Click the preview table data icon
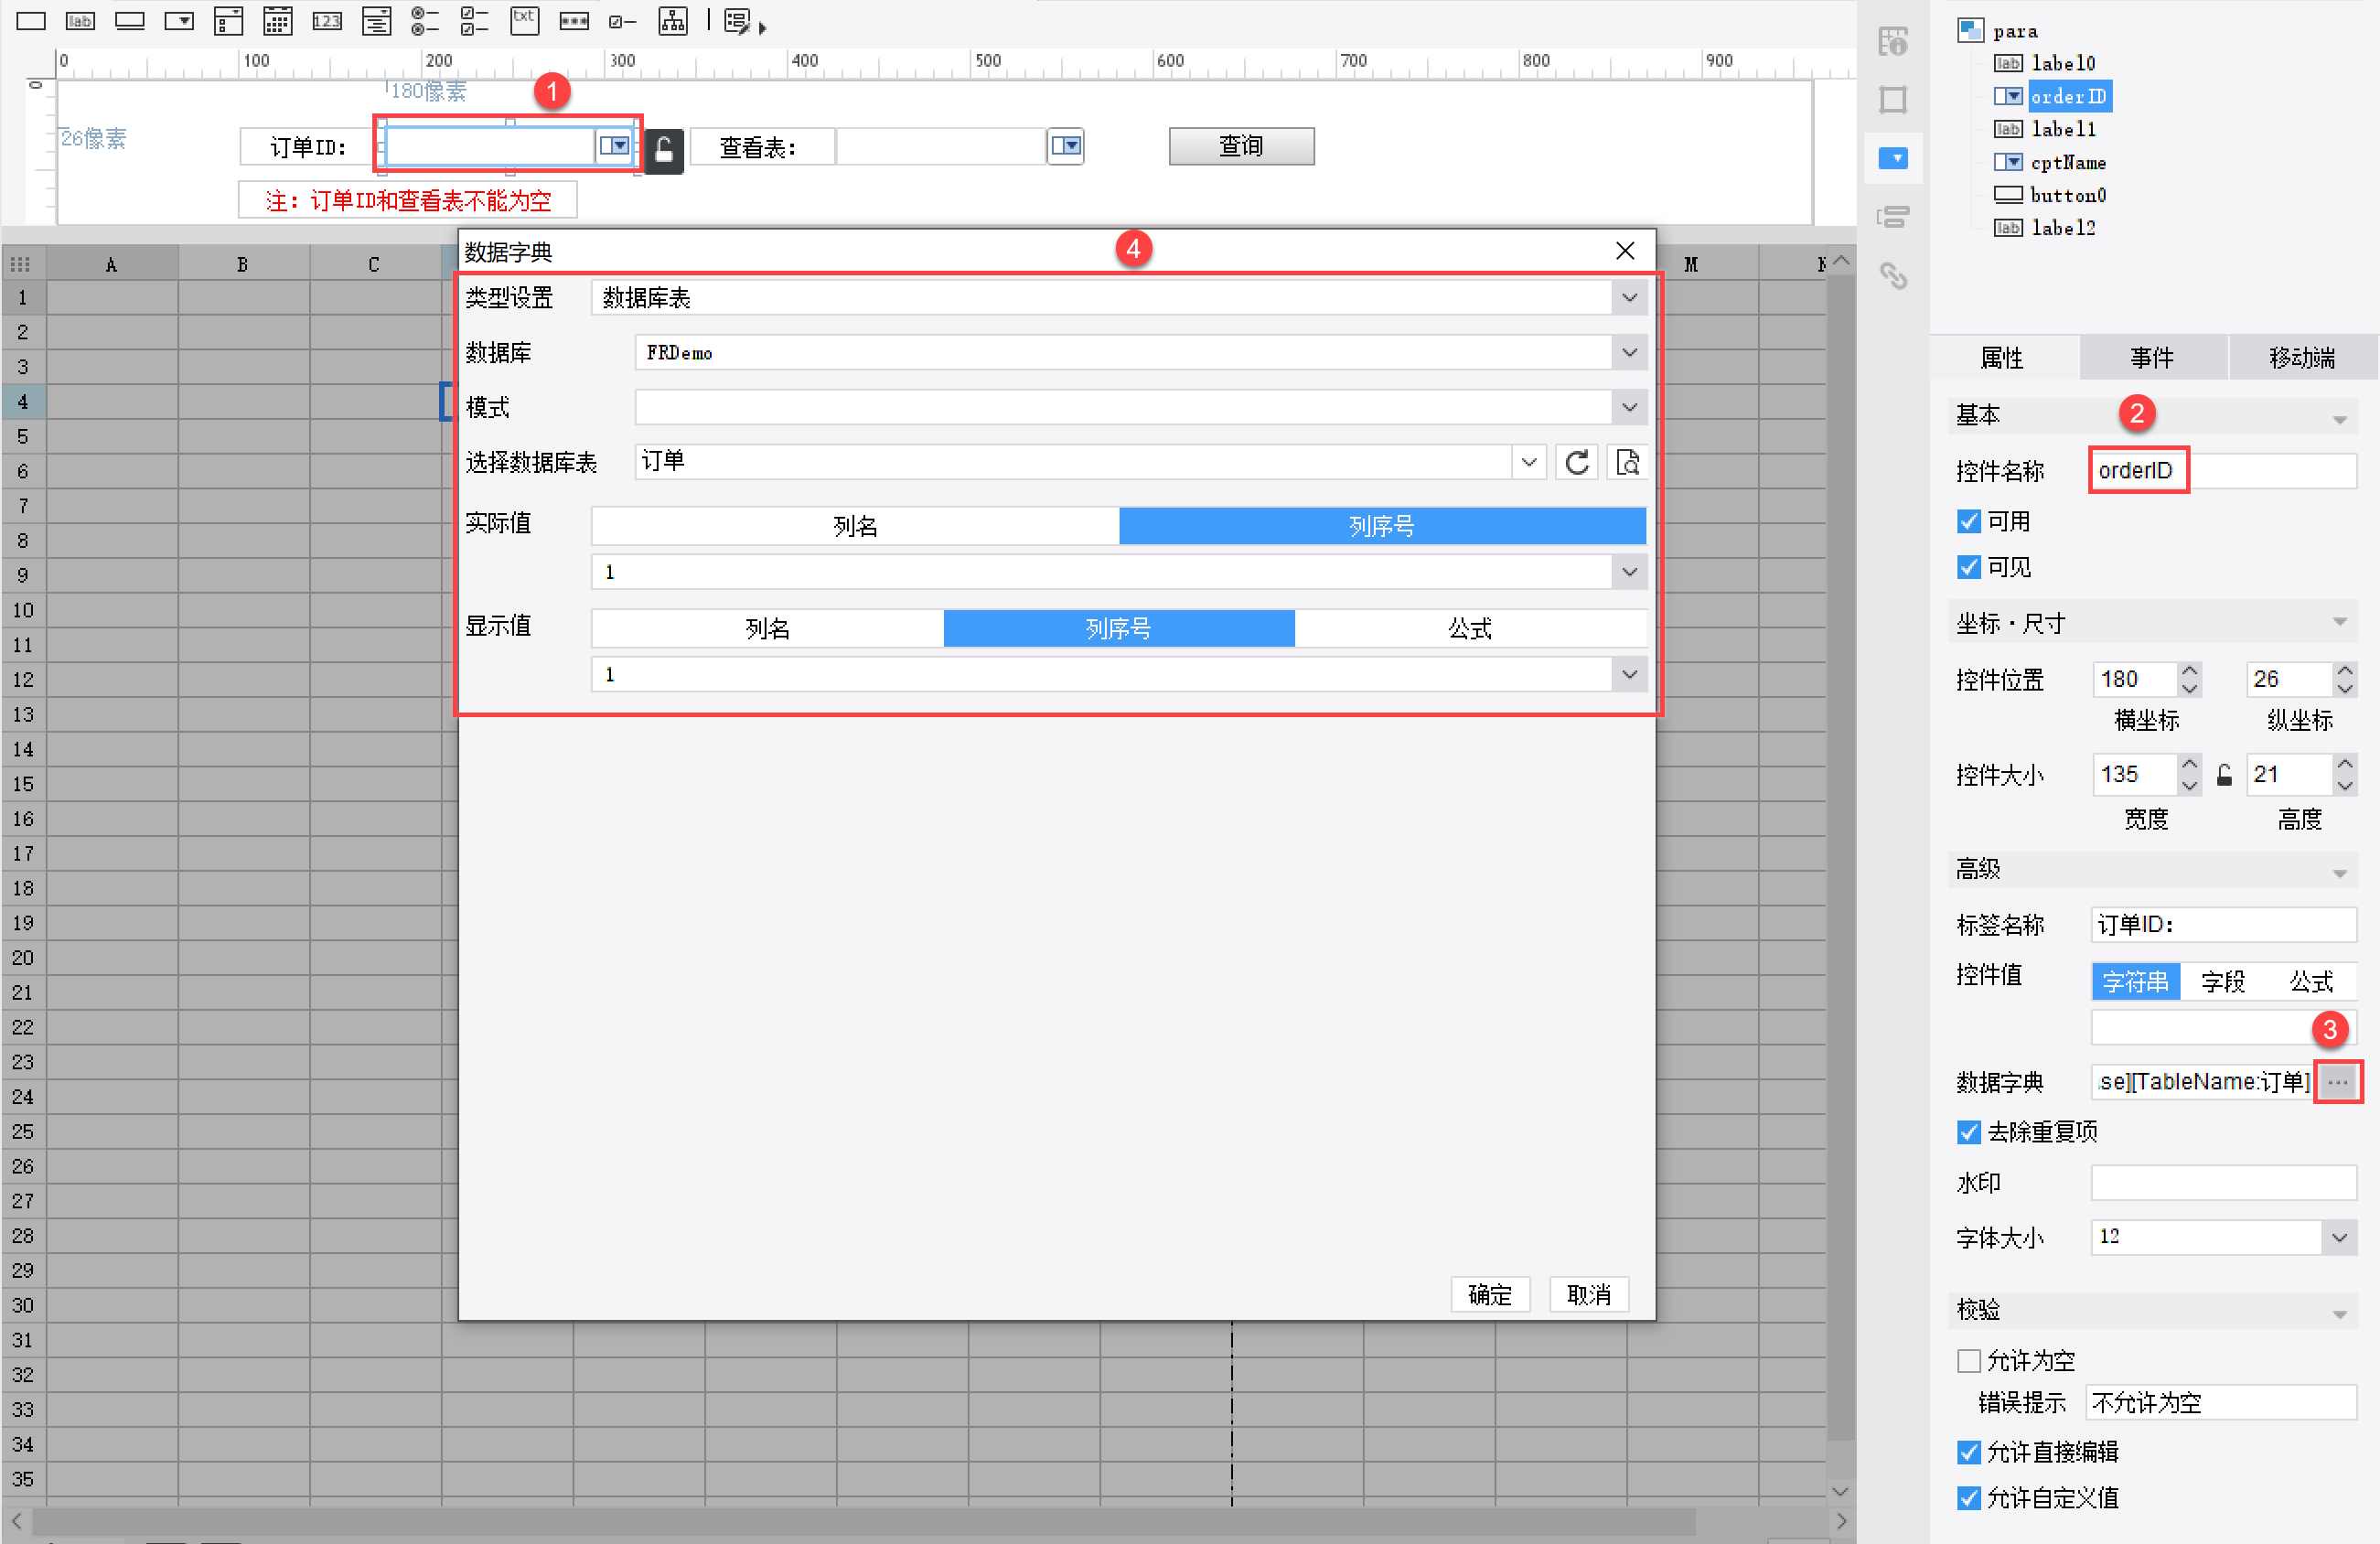The image size is (2380, 1544). (1627, 463)
